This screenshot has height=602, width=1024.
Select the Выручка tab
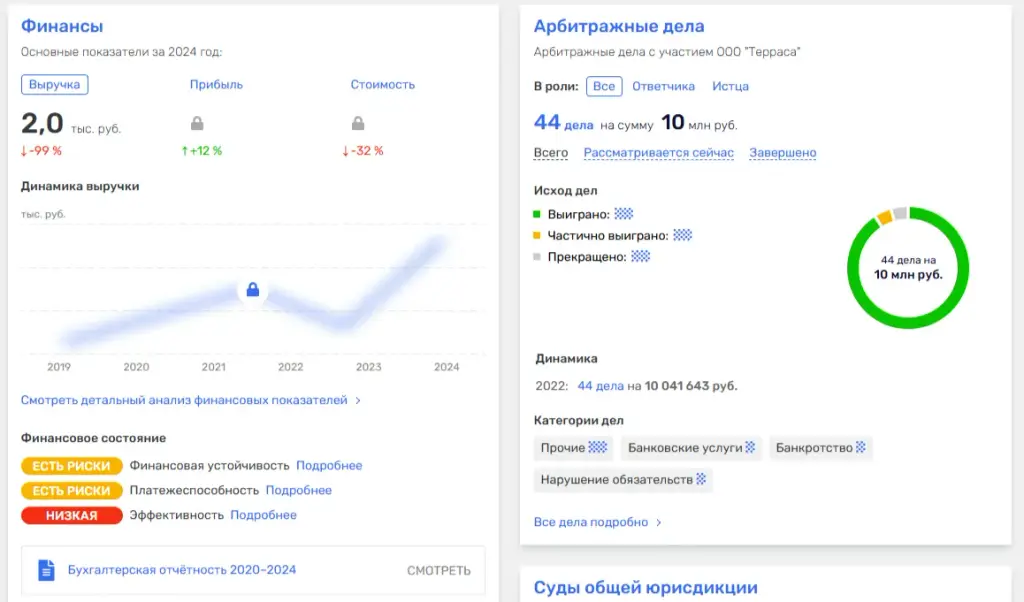click(54, 85)
